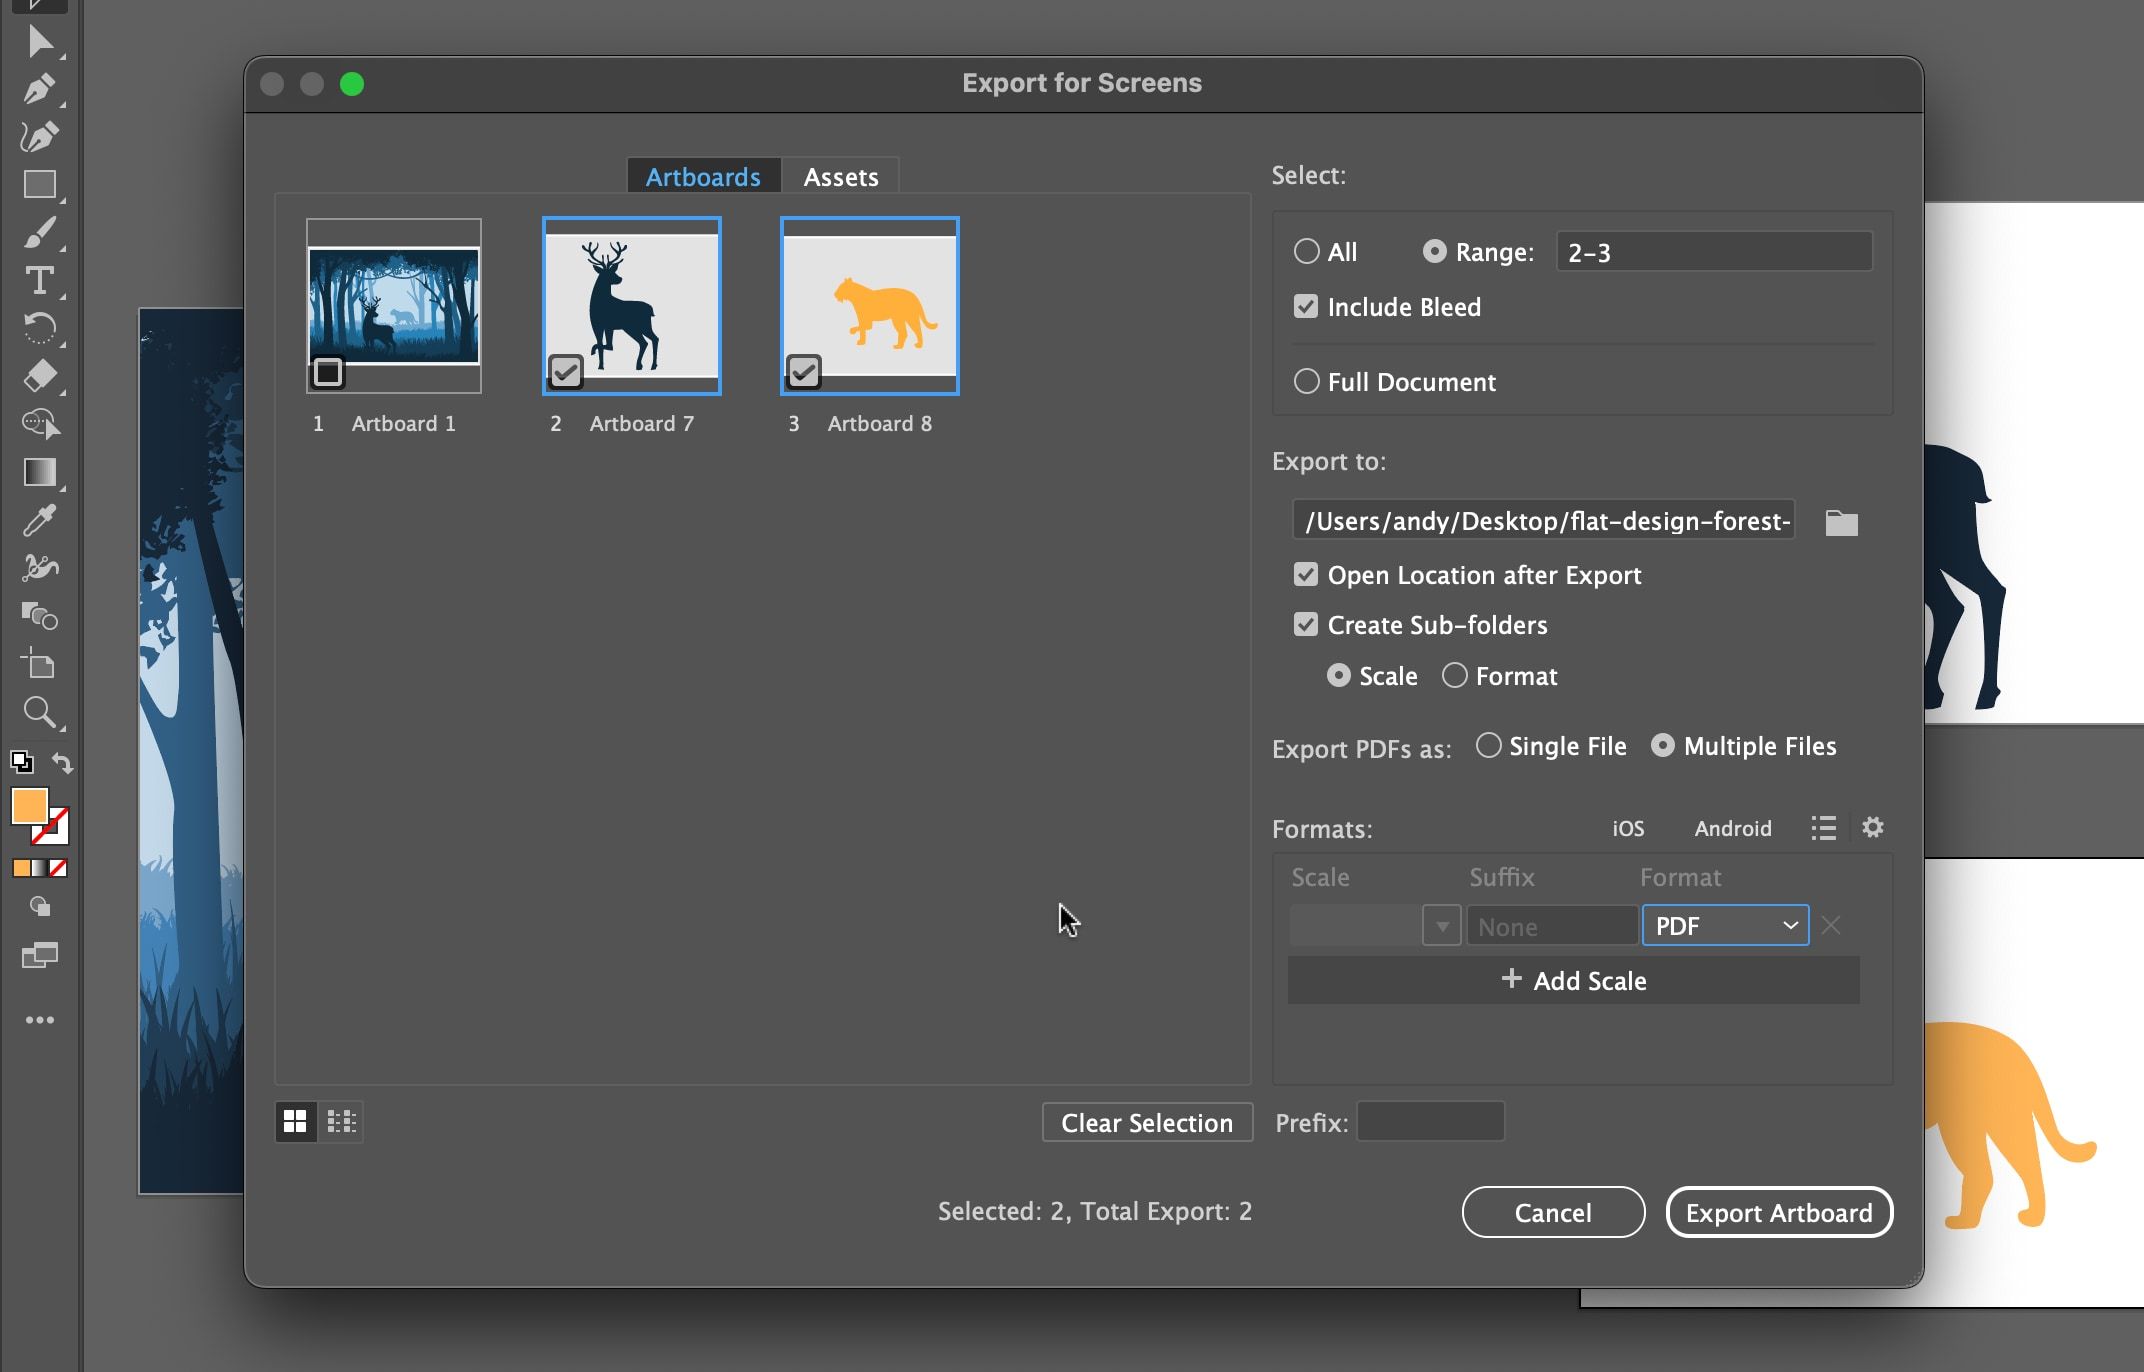This screenshot has width=2144, height=1372.
Task: Select the Rectangle tool
Action: (x=40, y=184)
